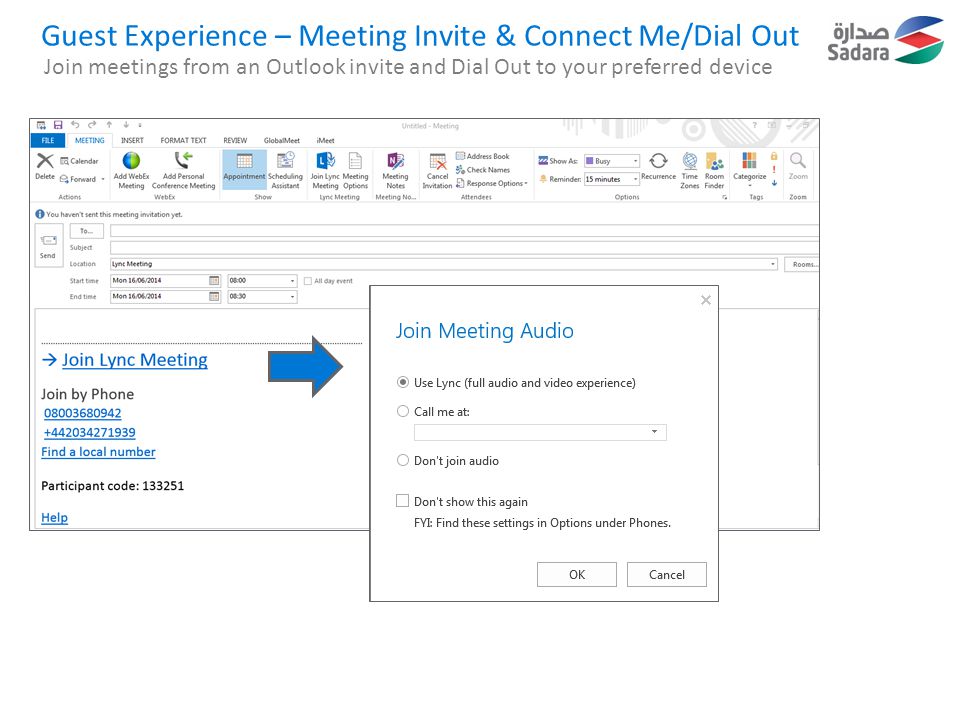This screenshot has height=720, width=960.
Task: Click the Save icon in quick access toolbar
Action: (x=58, y=125)
